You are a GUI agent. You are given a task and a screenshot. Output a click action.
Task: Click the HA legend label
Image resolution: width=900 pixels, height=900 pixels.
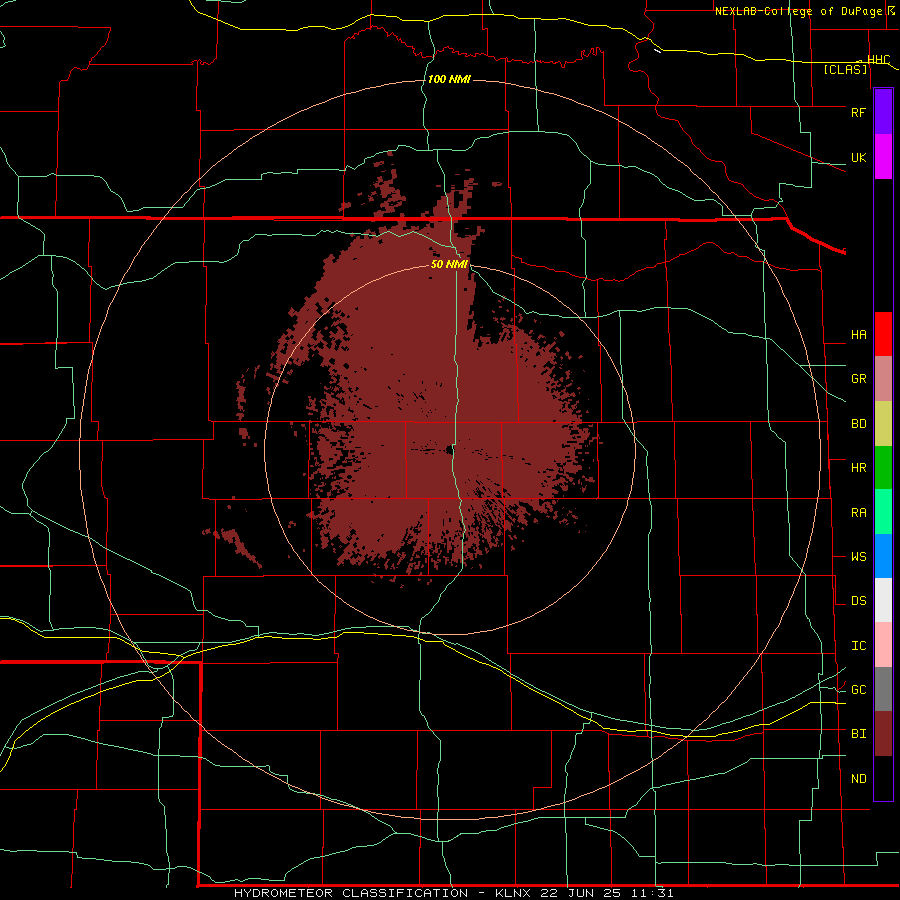(x=858, y=334)
